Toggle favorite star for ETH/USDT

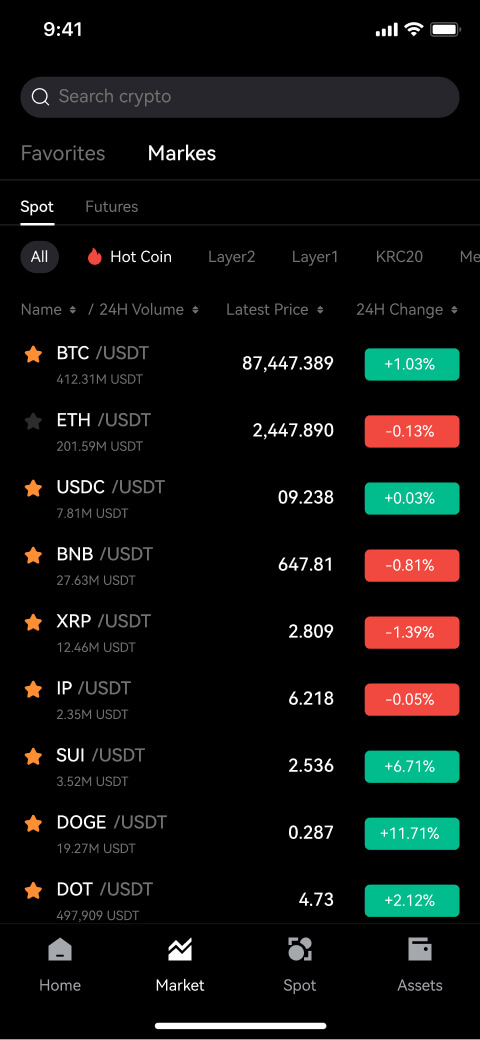point(33,421)
